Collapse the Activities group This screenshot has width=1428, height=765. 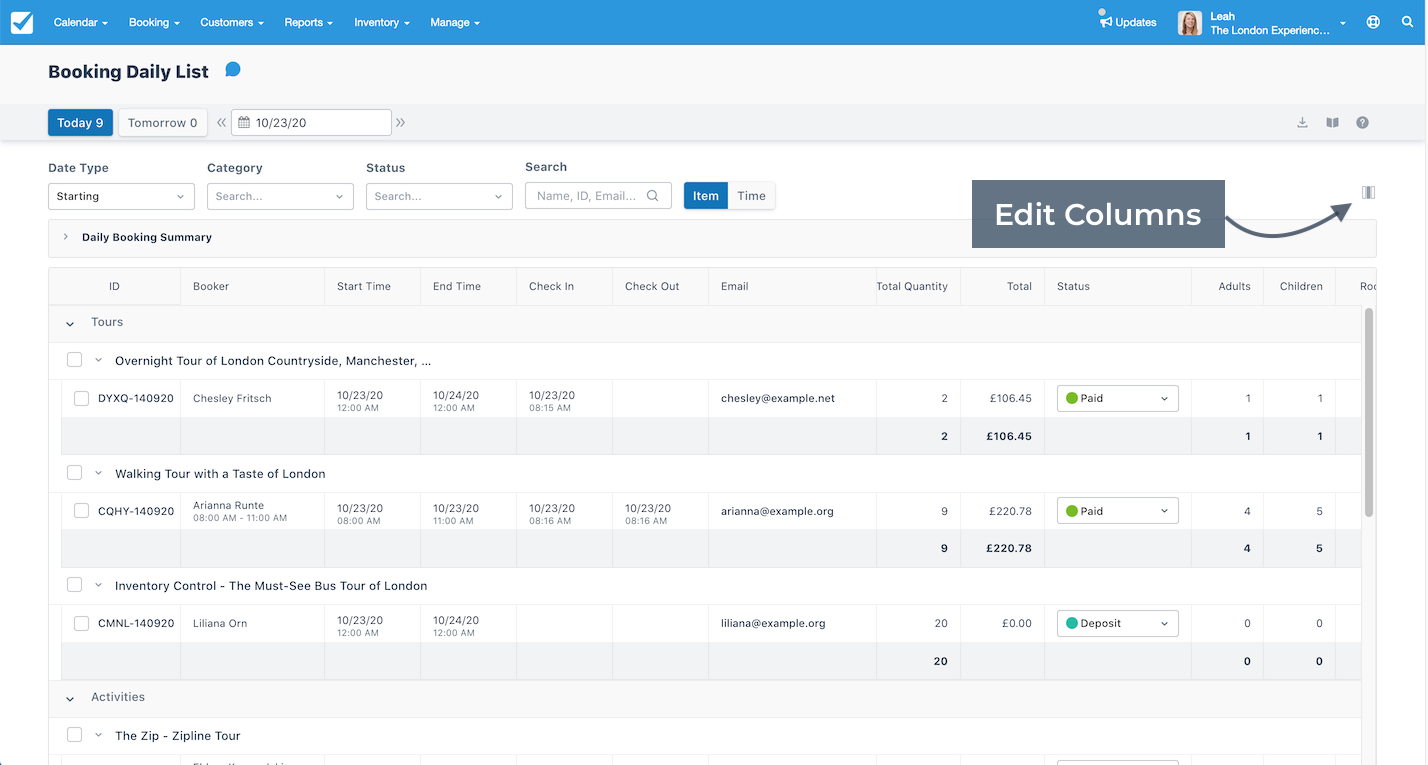point(70,698)
